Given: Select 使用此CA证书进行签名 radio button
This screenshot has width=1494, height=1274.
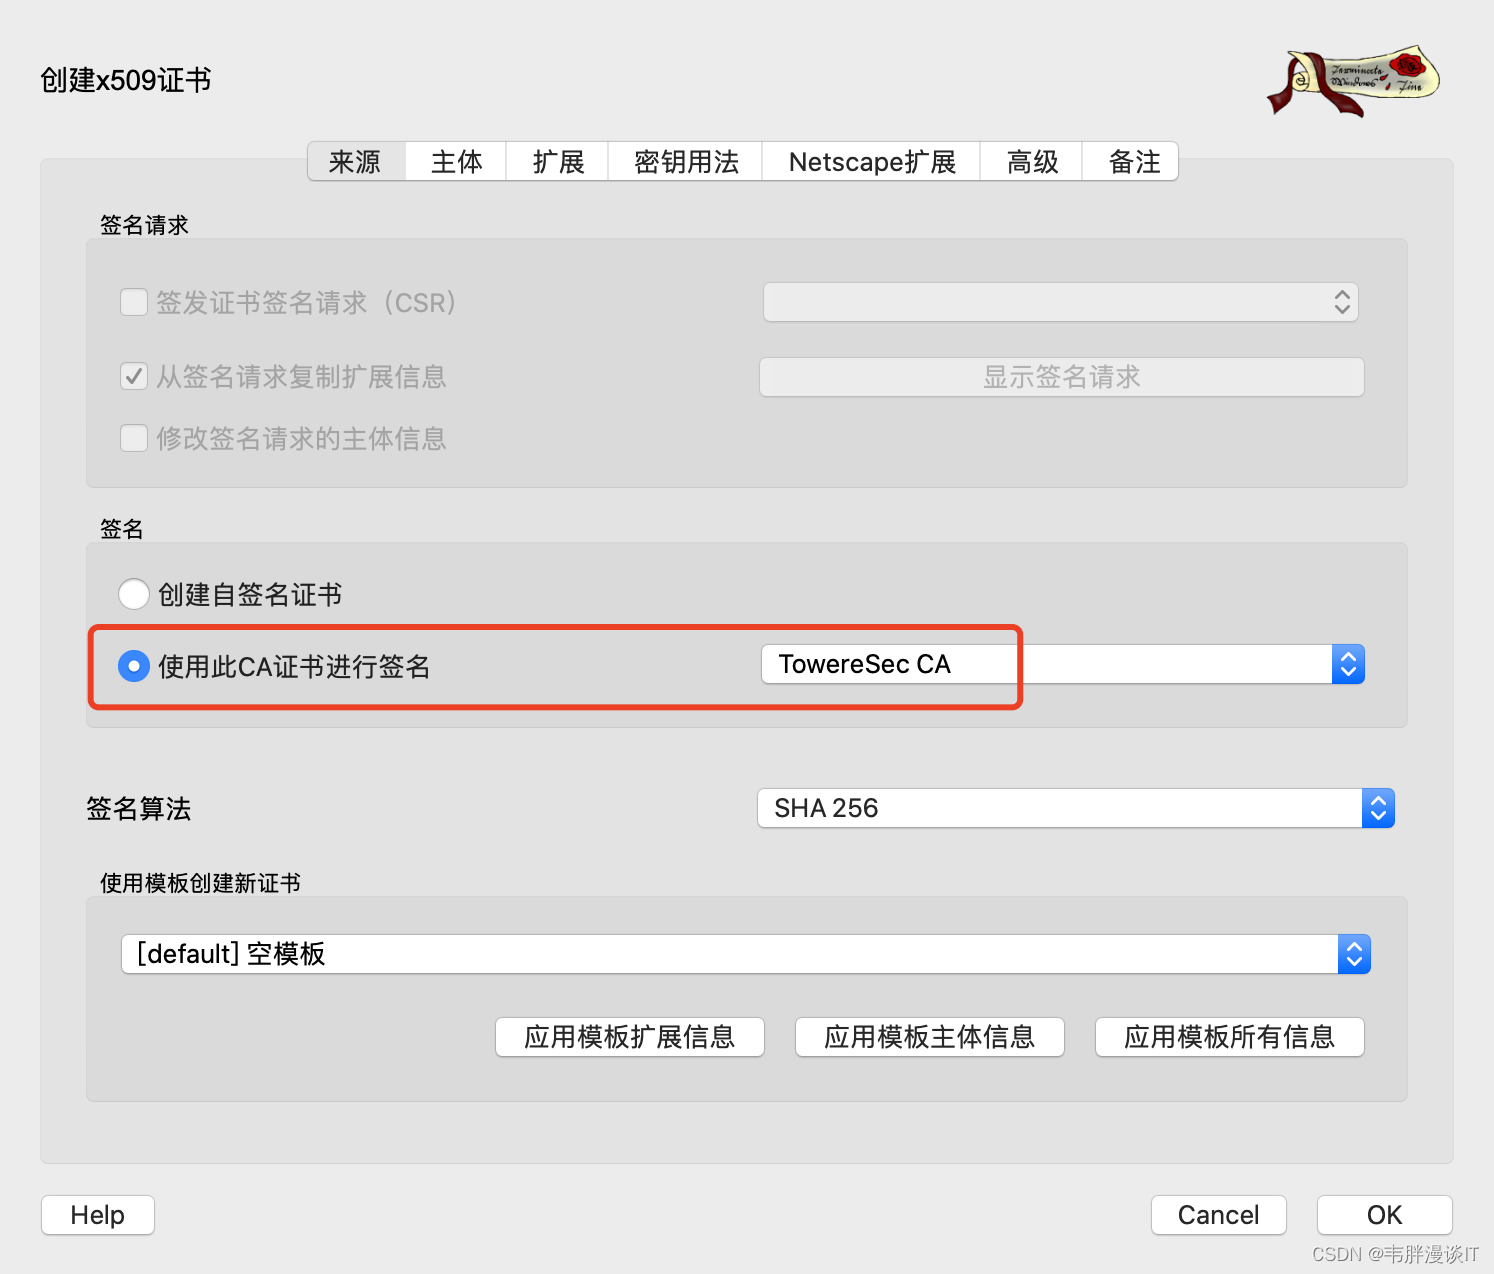Looking at the screenshot, I should [134, 666].
